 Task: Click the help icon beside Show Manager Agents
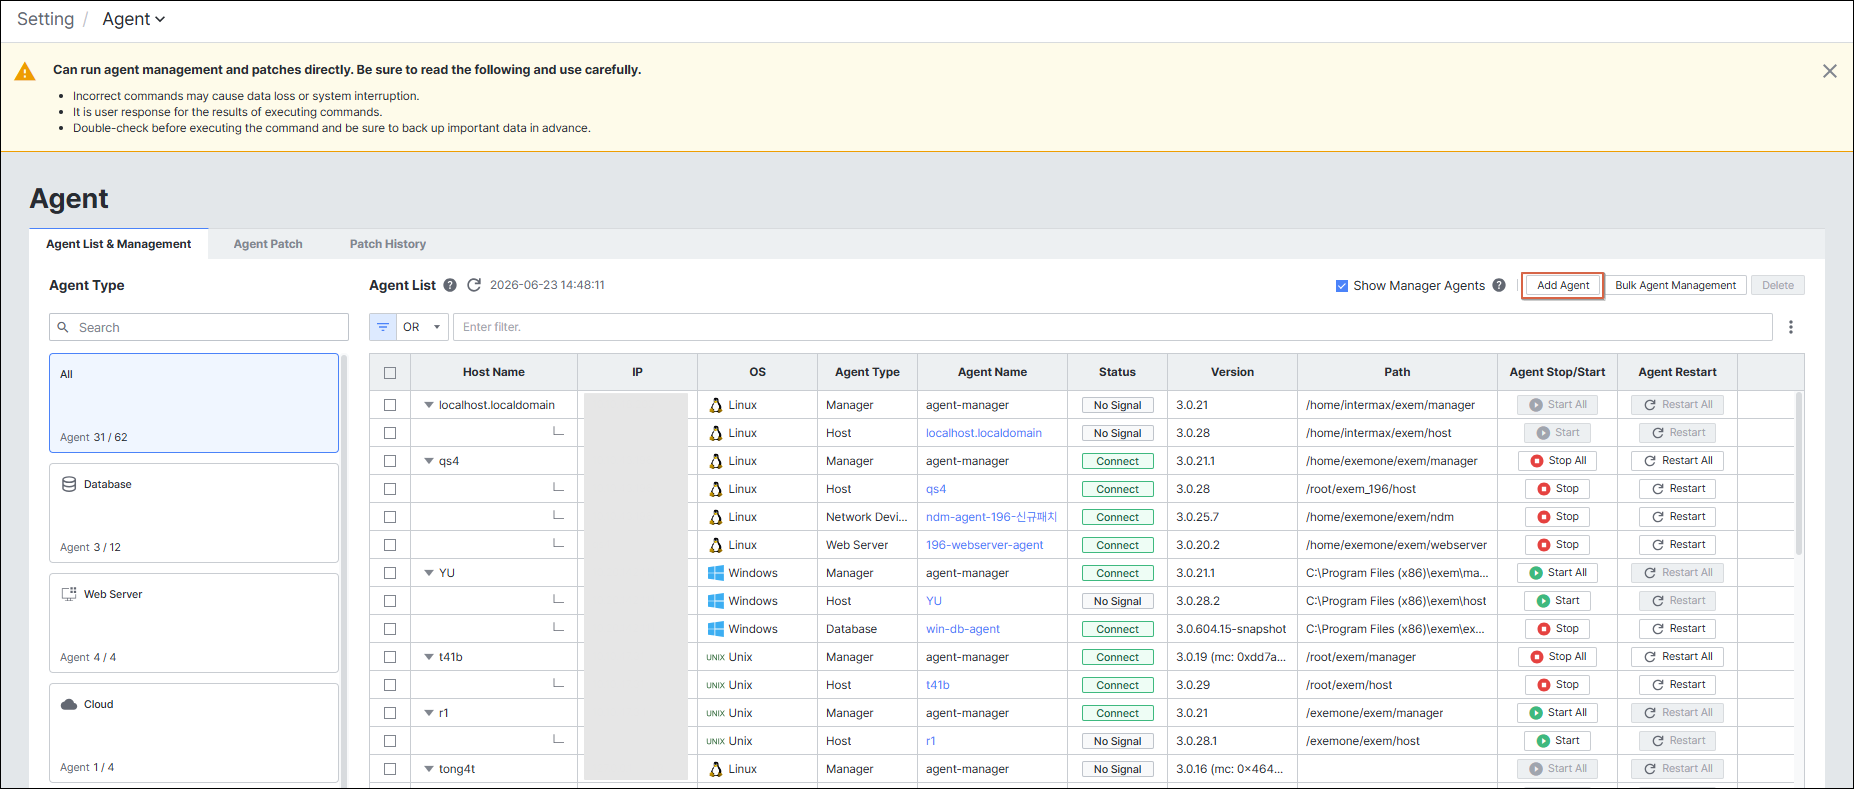pyautogui.click(x=1499, y=285)
